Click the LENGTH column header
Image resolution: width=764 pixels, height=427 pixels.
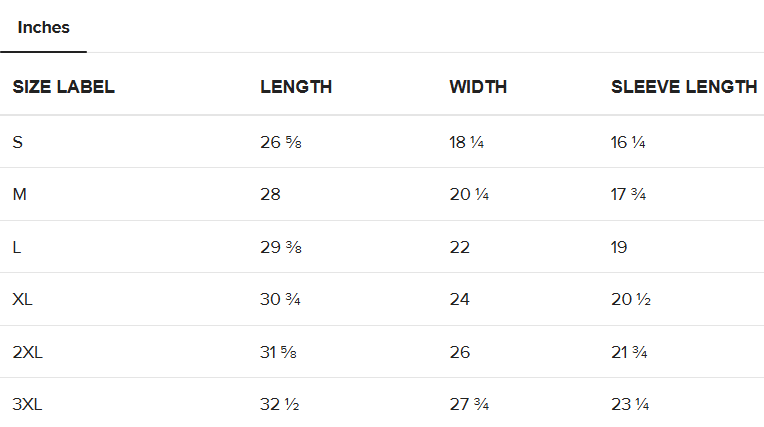[x=296, y=87]
